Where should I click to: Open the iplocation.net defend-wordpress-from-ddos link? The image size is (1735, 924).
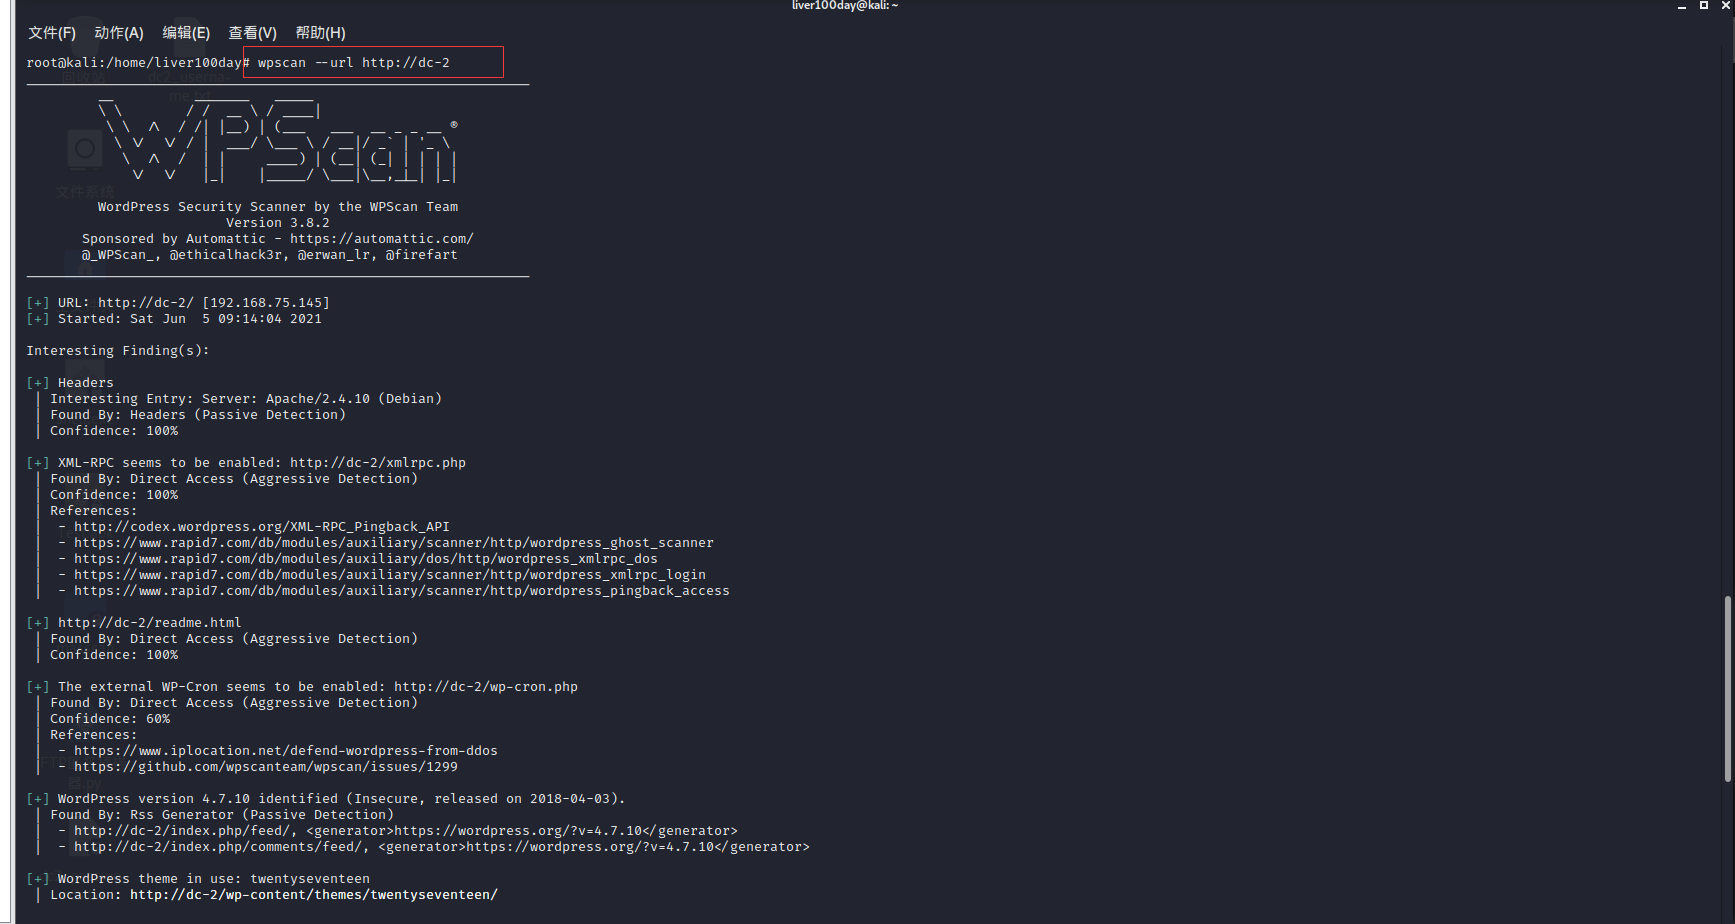pos(286,750)
